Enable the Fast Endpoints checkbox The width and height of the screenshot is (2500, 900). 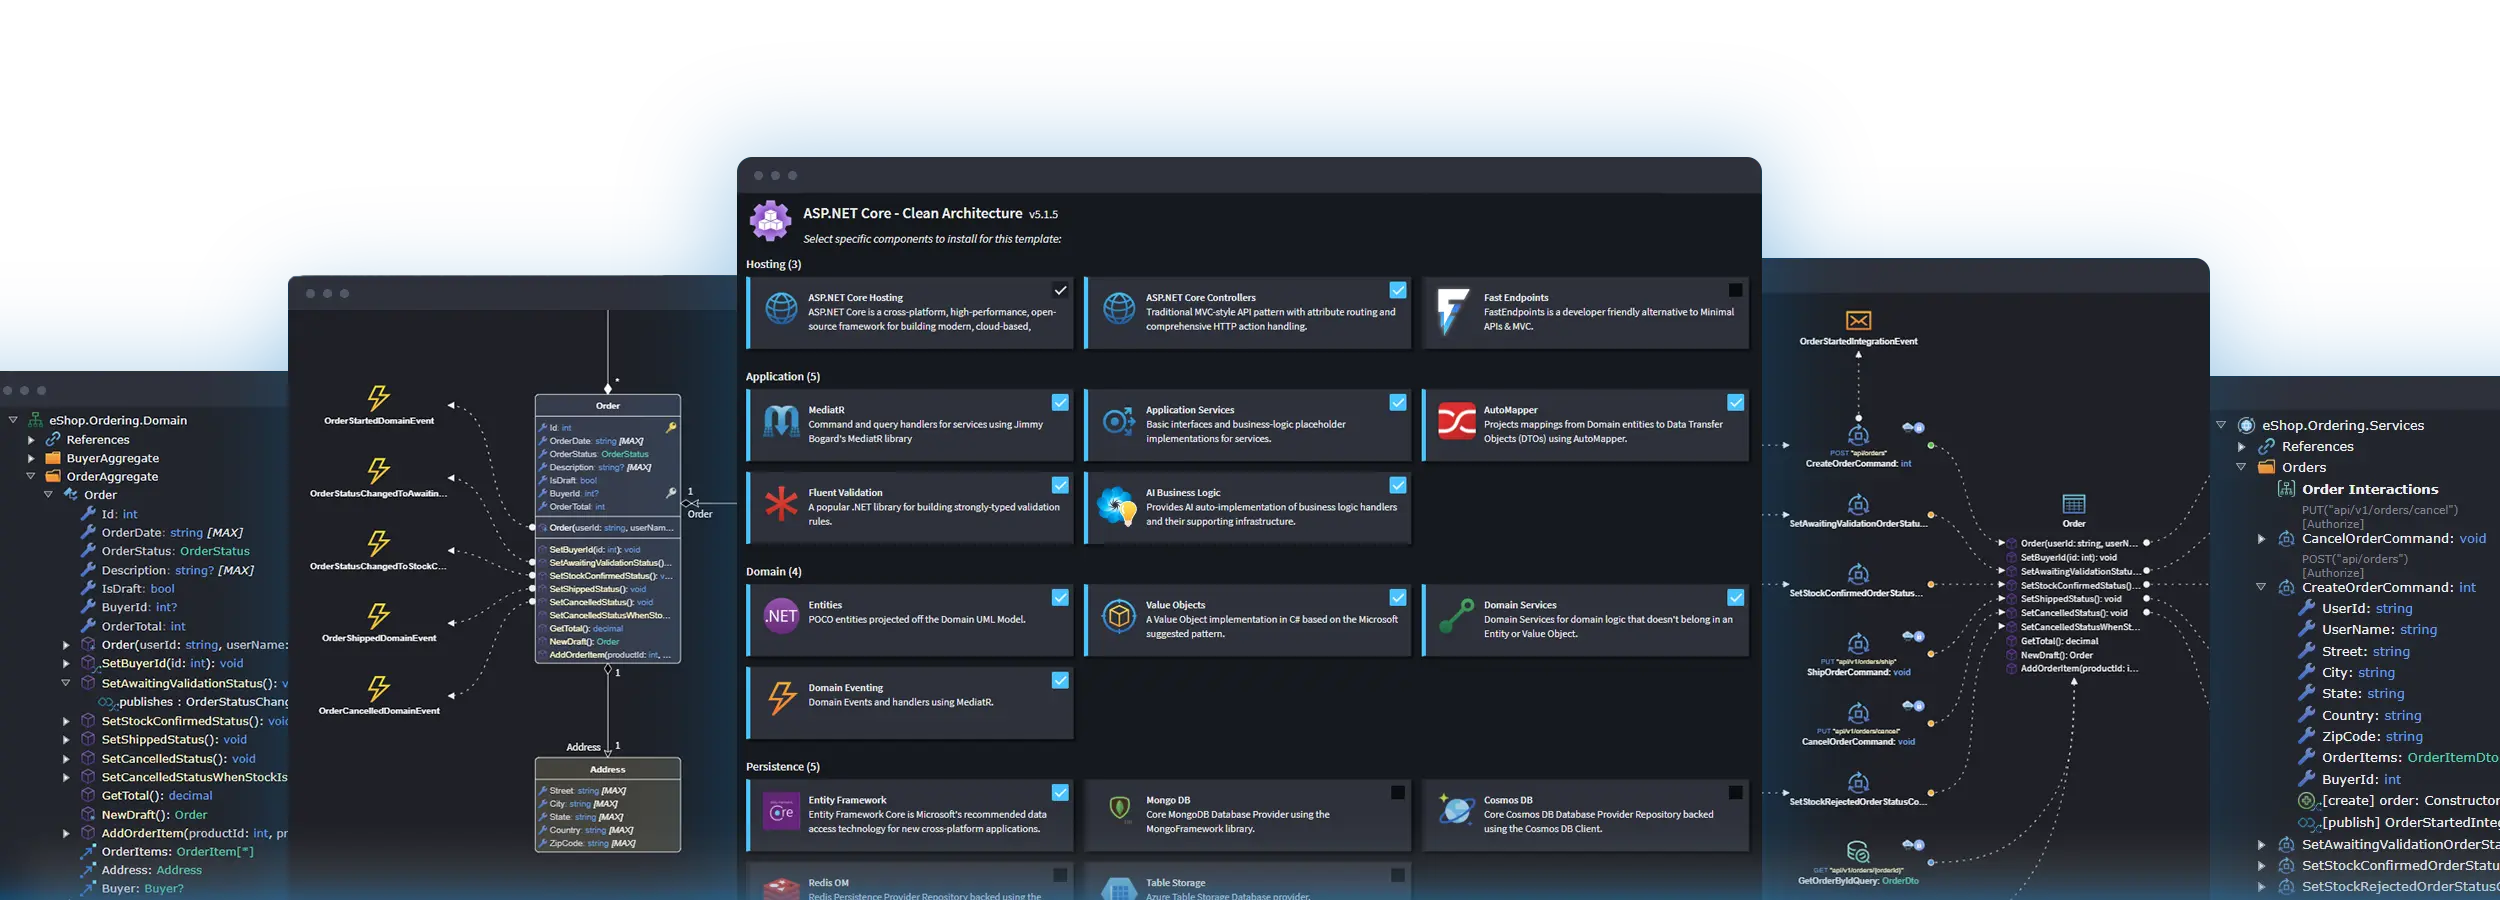pos(1735,290)
